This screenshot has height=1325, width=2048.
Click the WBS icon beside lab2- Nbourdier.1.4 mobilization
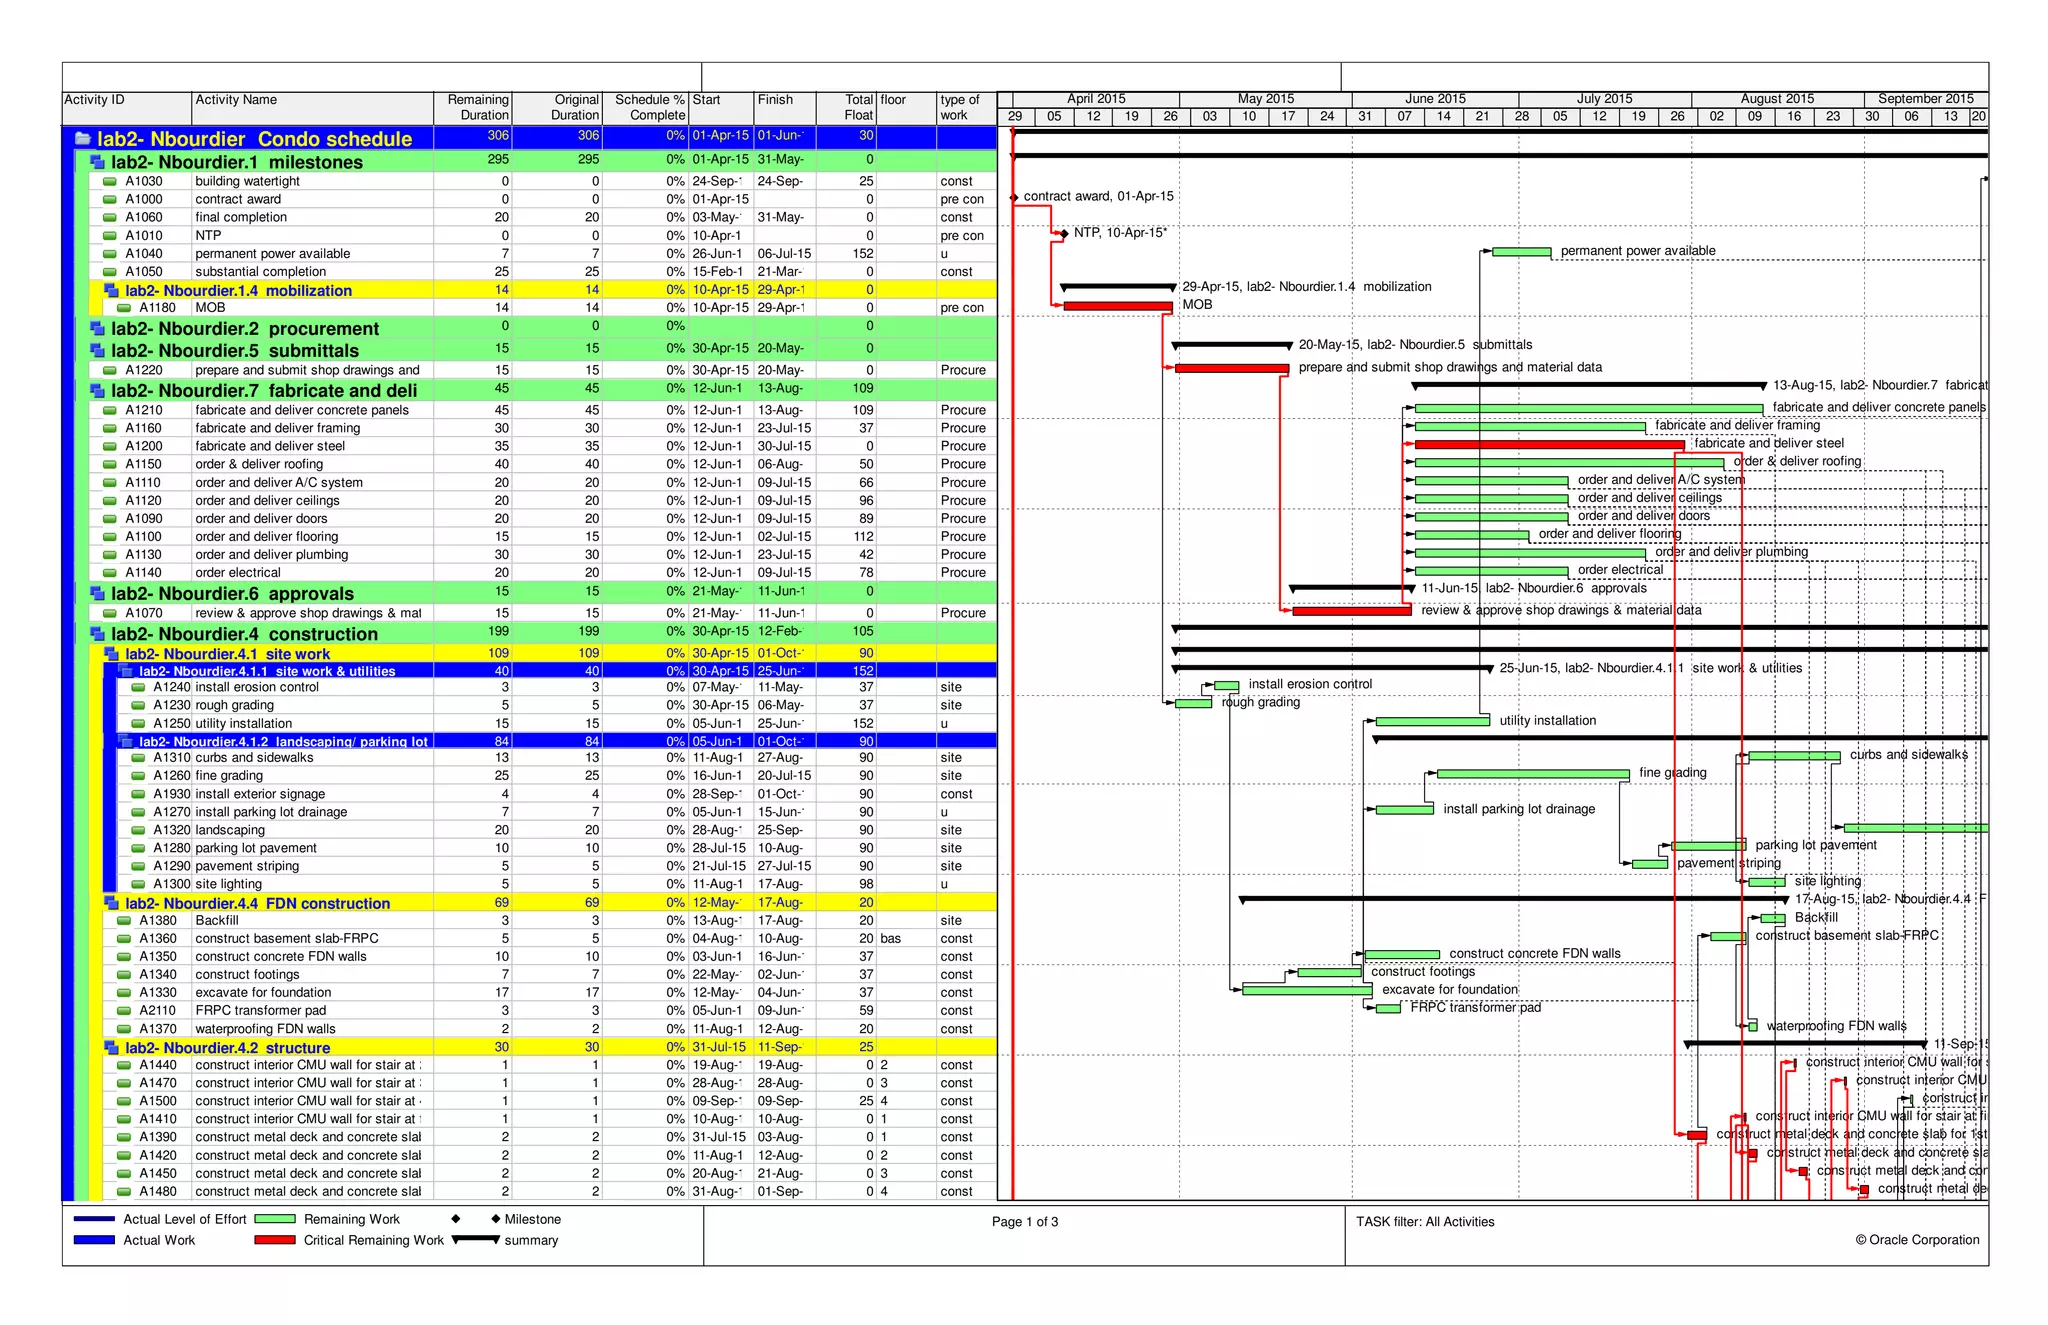click(112, 291)
